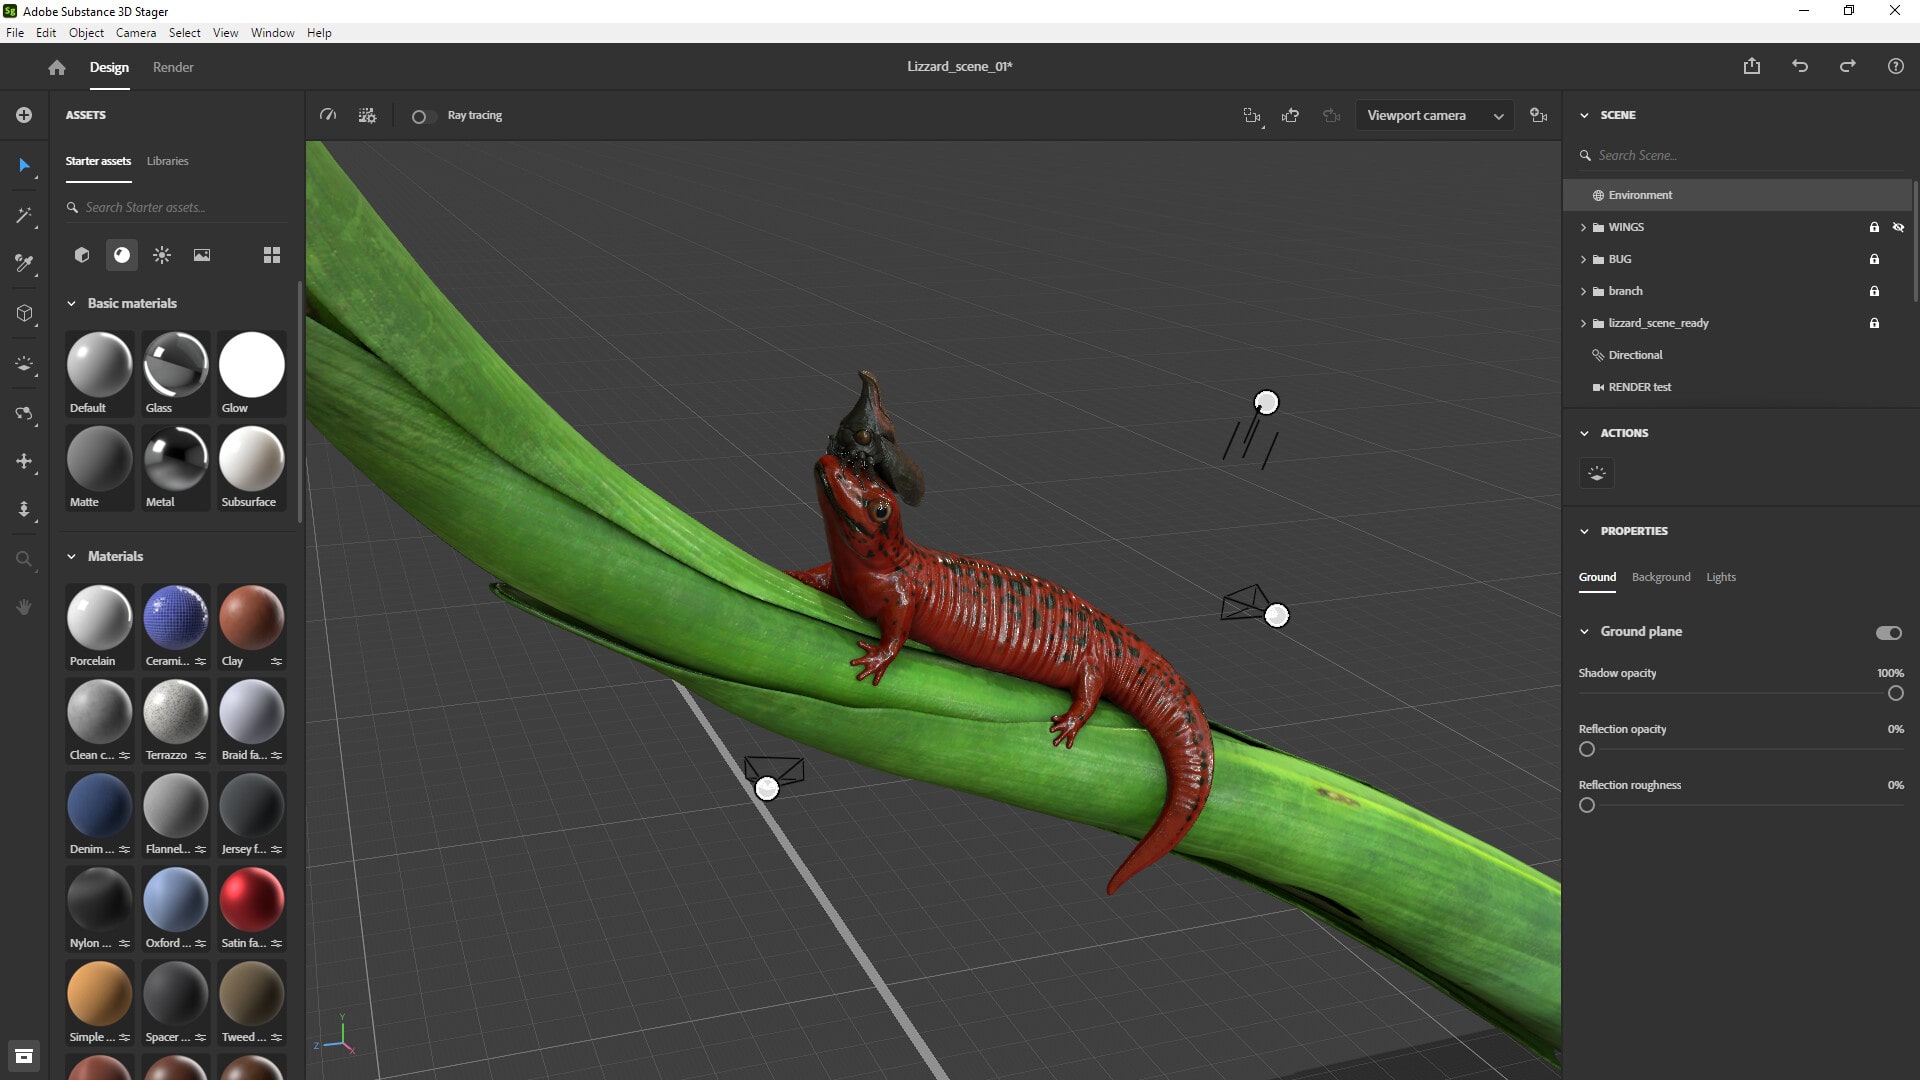The height and width of the screenshot is (1080, 1920).
Task: Expand the lizzard_scene_ready group
Action: pos(1583,323)
